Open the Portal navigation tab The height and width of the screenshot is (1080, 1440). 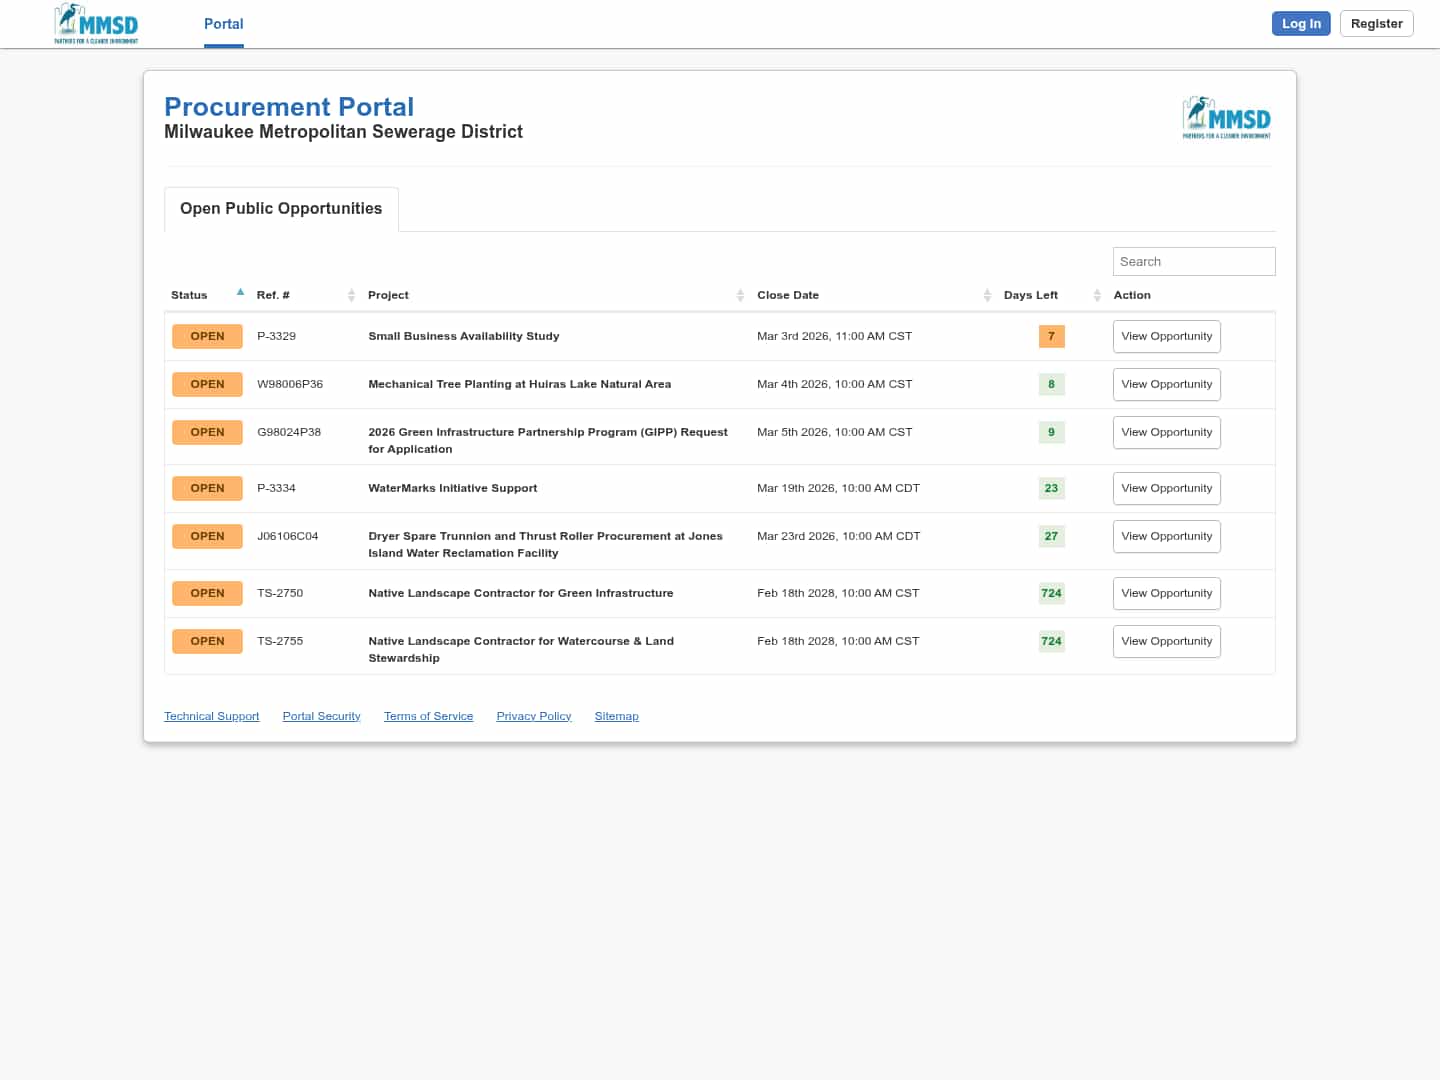223,24
